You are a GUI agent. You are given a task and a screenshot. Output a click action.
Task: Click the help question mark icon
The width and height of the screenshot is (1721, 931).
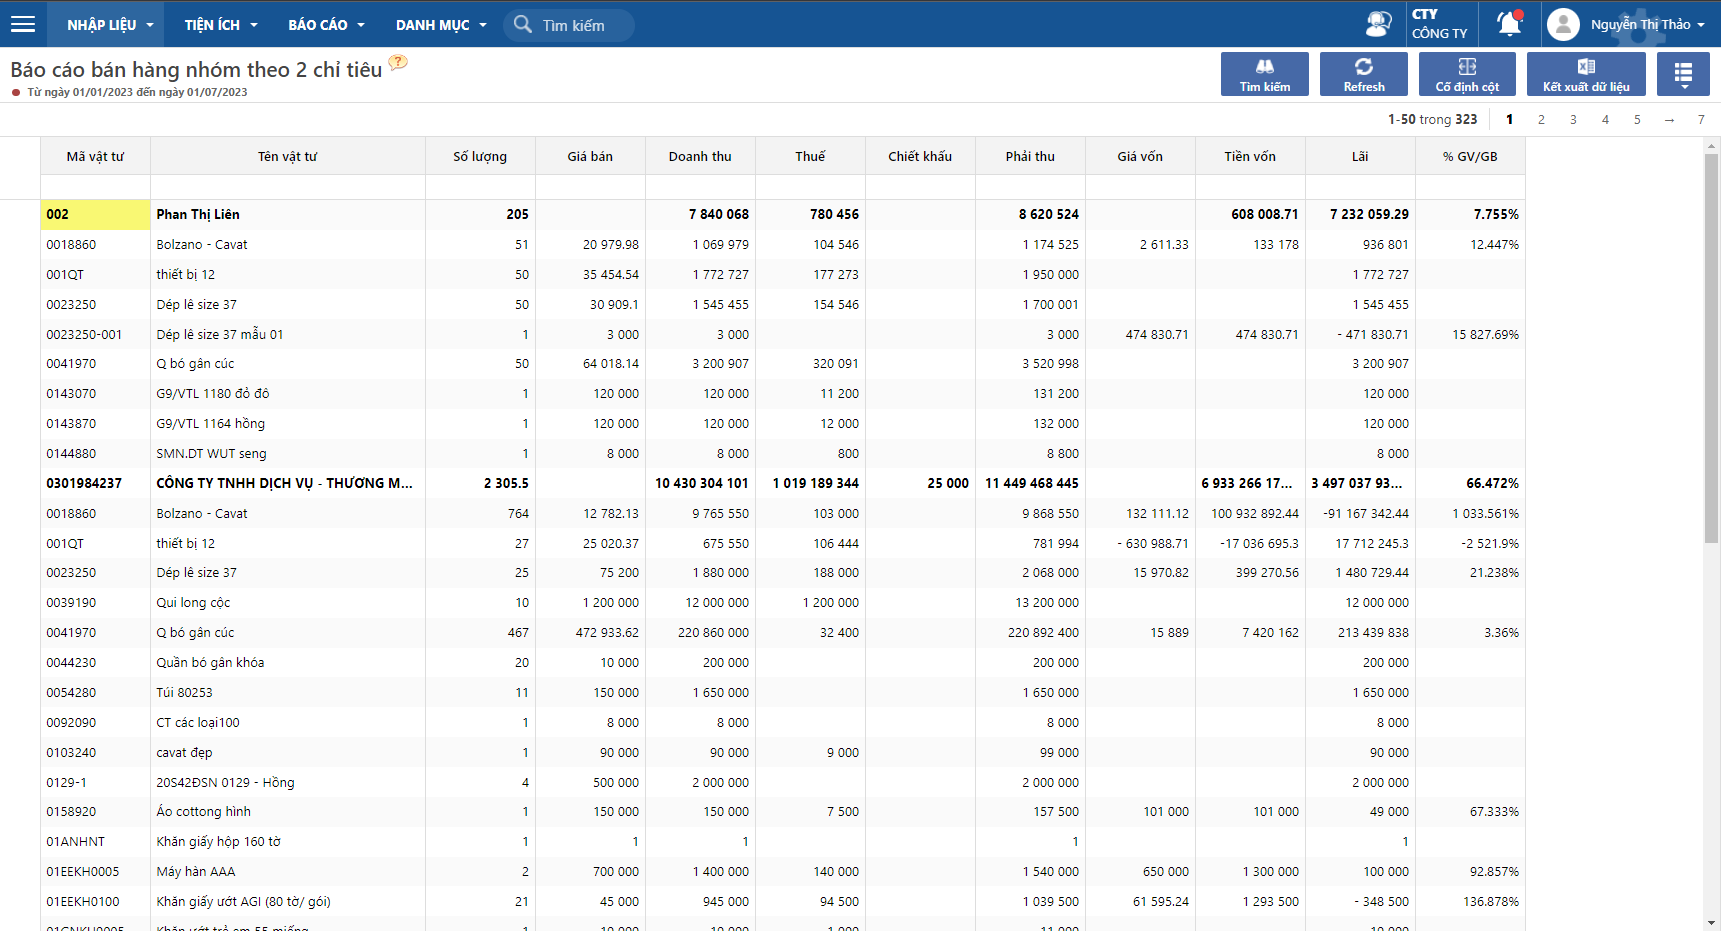click(x=398, y=62)
